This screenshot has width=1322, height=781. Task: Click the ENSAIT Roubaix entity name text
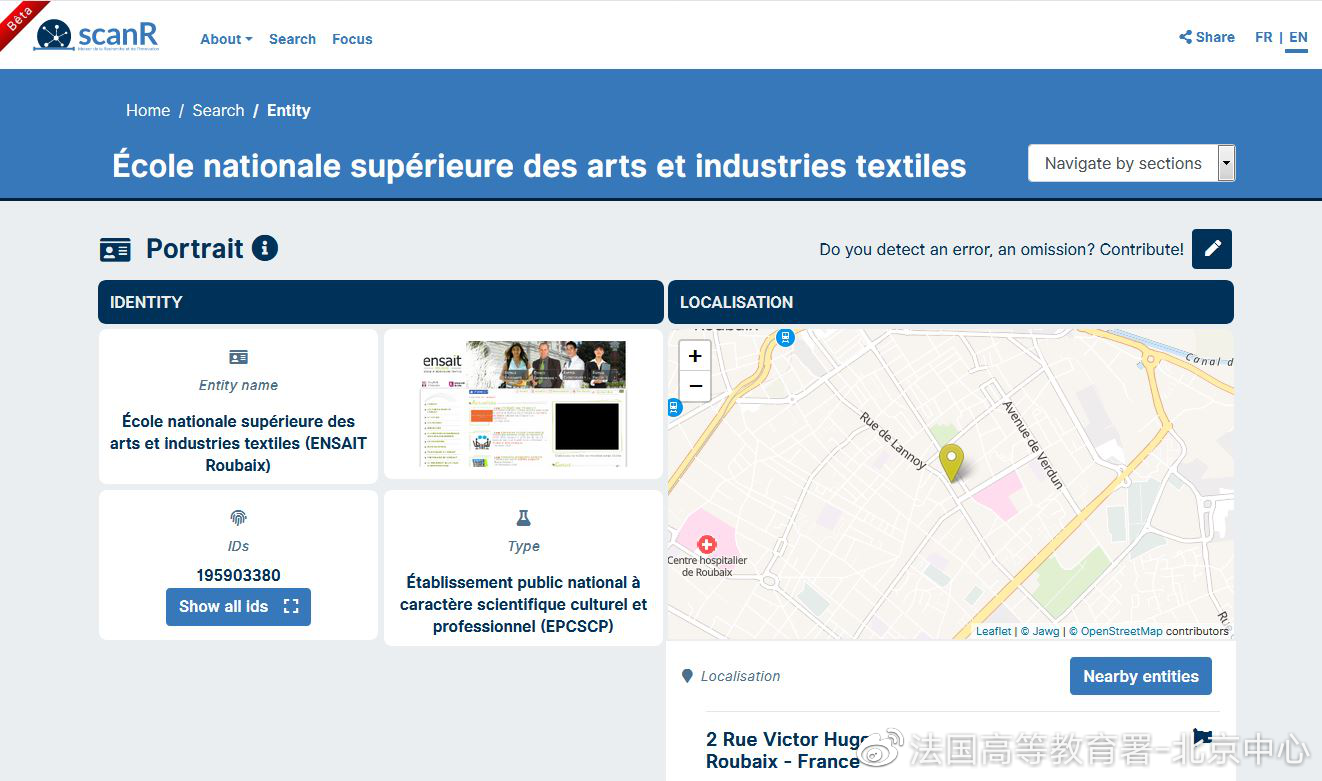238,443
